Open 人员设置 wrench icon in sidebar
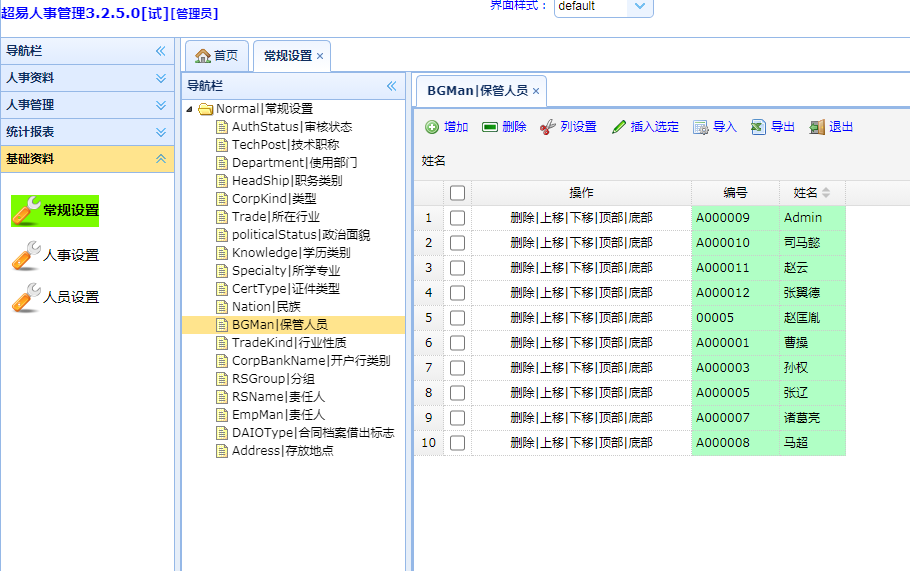 pyautogui.click(x=26, y=298)
